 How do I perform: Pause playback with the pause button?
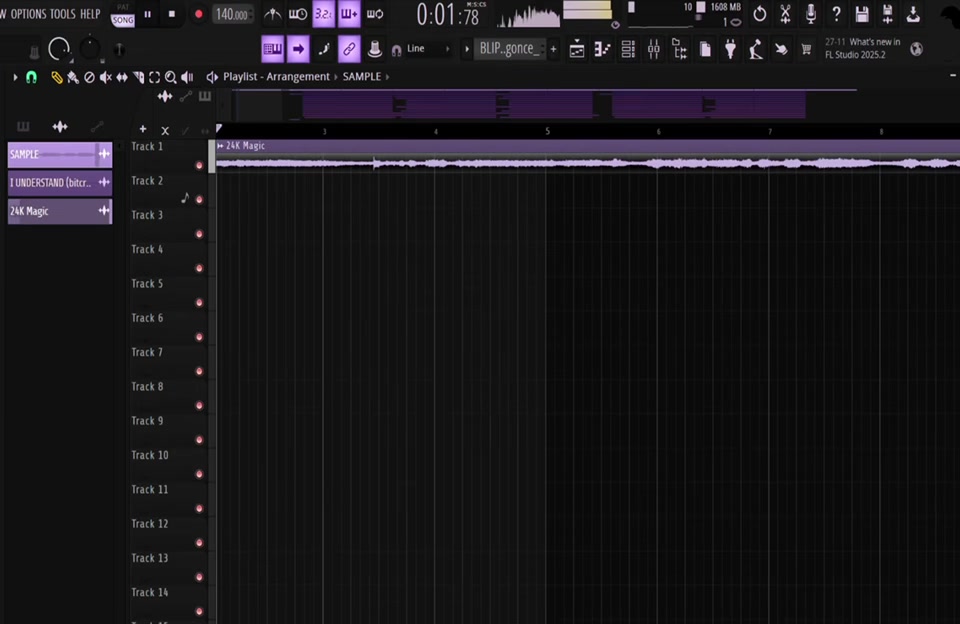(148, 14)
